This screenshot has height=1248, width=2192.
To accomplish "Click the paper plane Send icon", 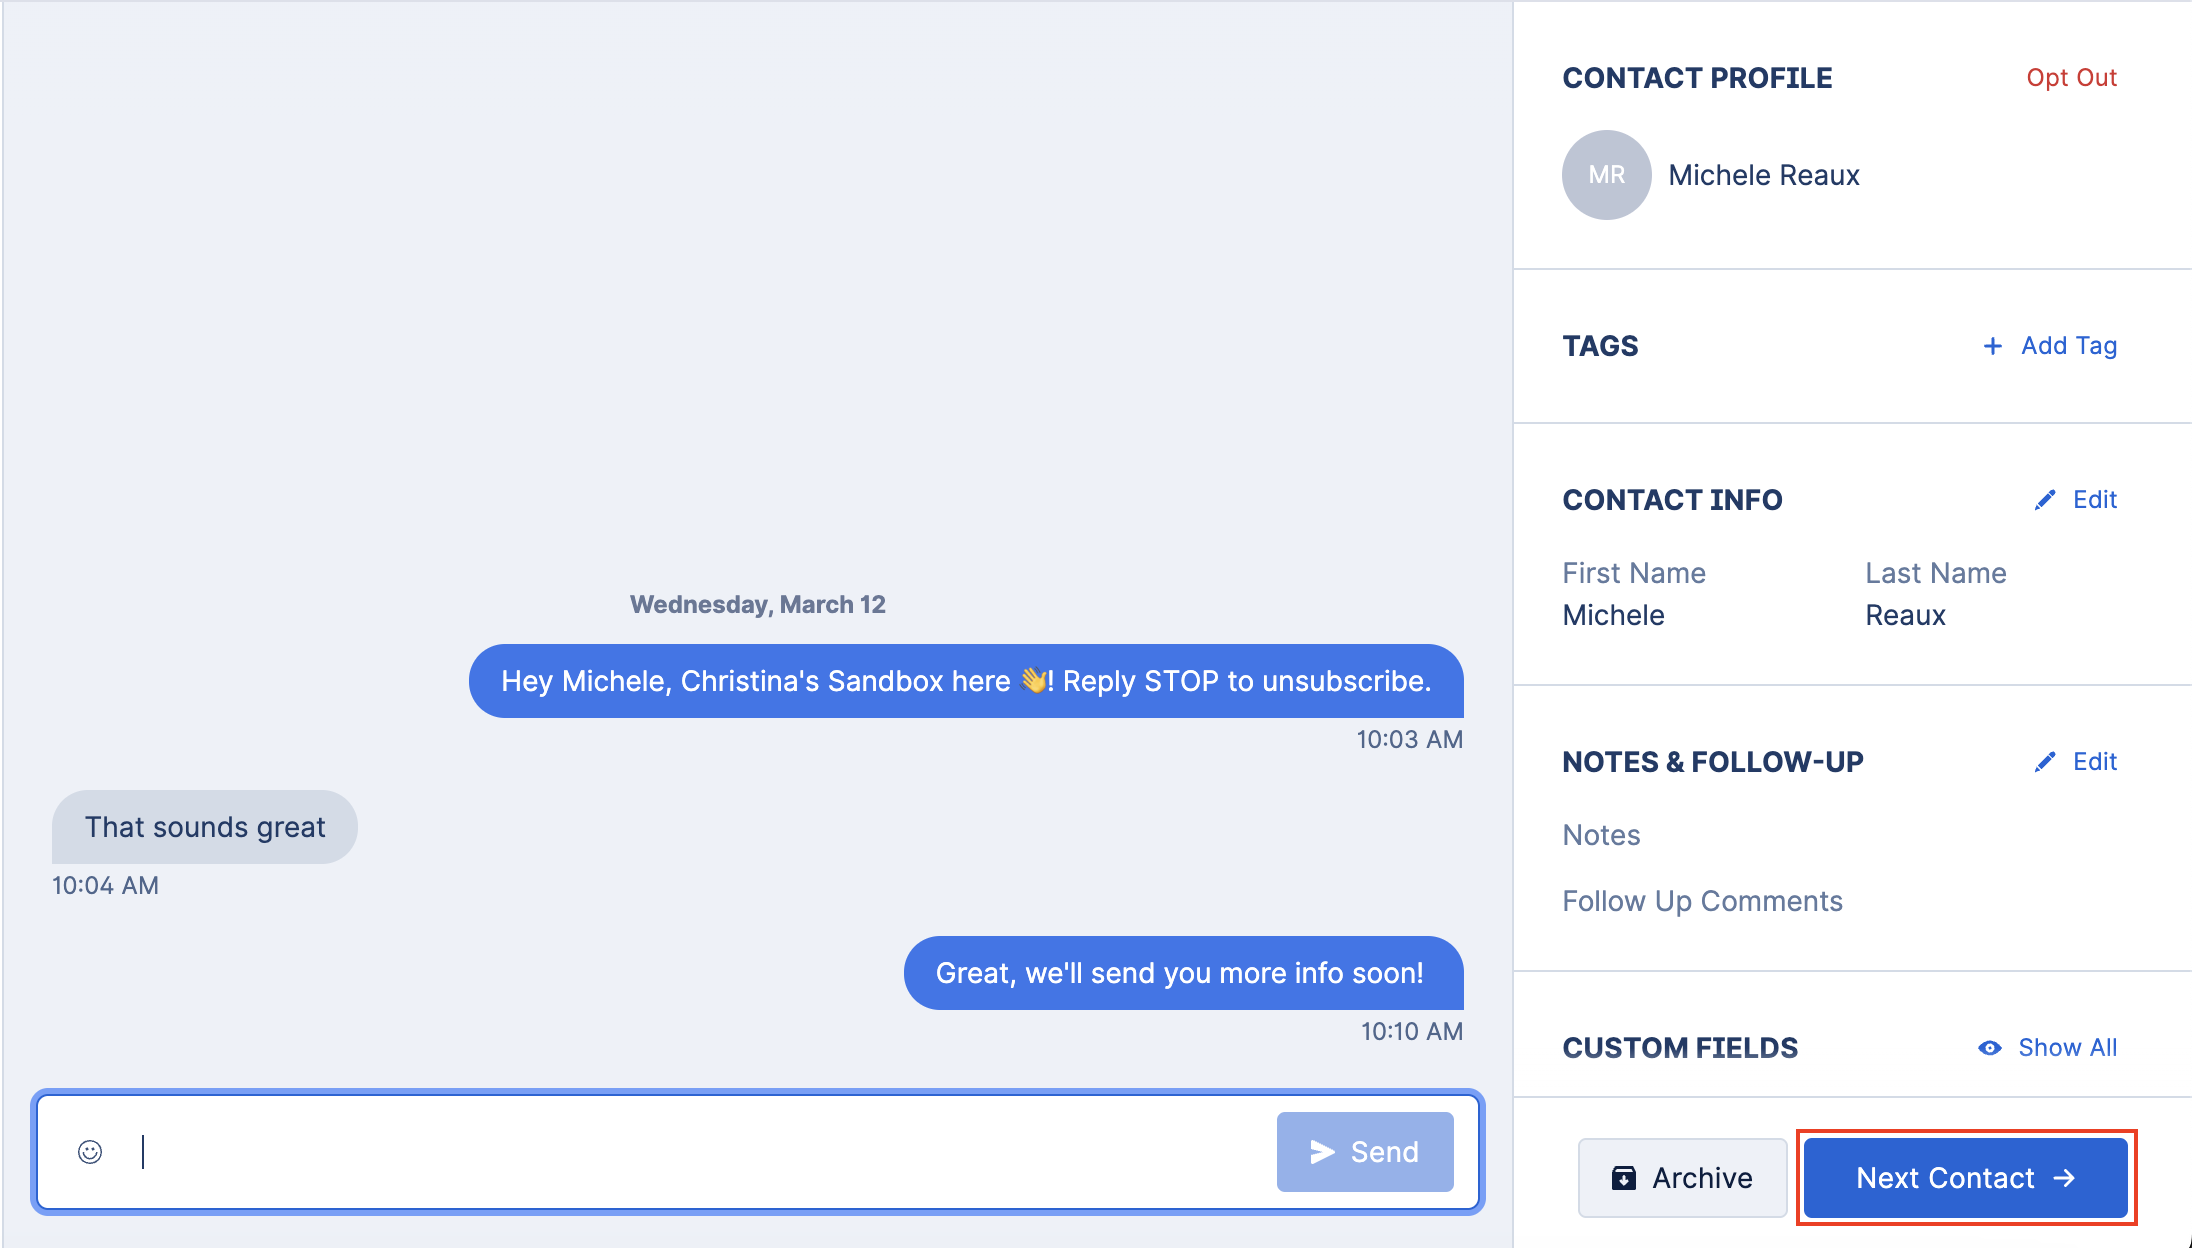I will (x=1323, y=1152).
